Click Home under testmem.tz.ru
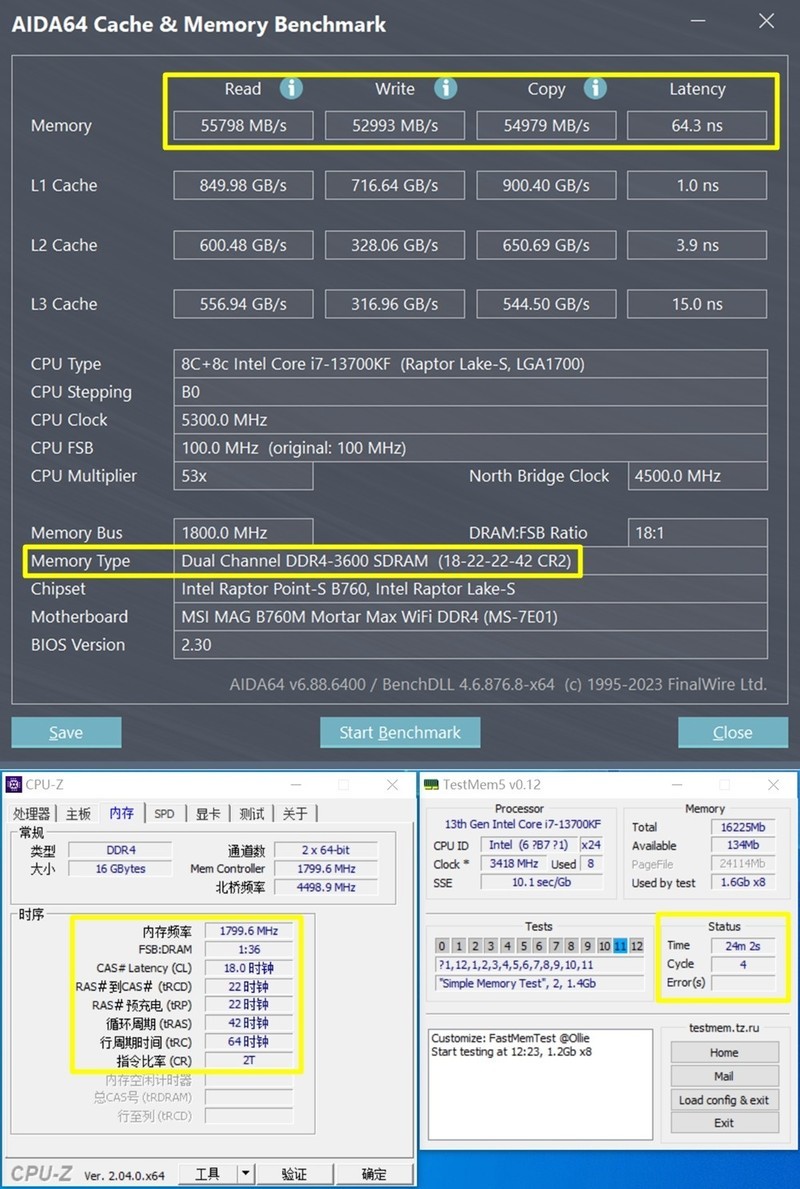This screenshot has width=800, height=1189. (x=723, y=1052)
